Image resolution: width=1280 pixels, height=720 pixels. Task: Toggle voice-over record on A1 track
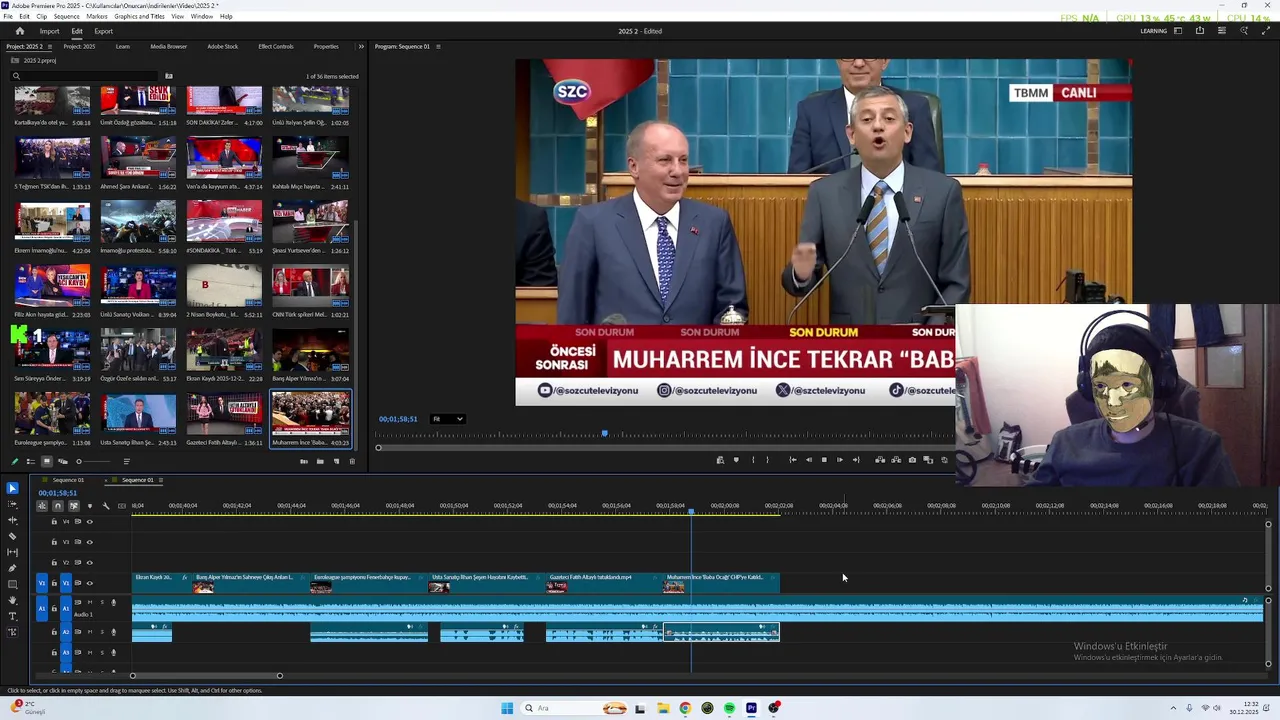click(x=113, y=602)
